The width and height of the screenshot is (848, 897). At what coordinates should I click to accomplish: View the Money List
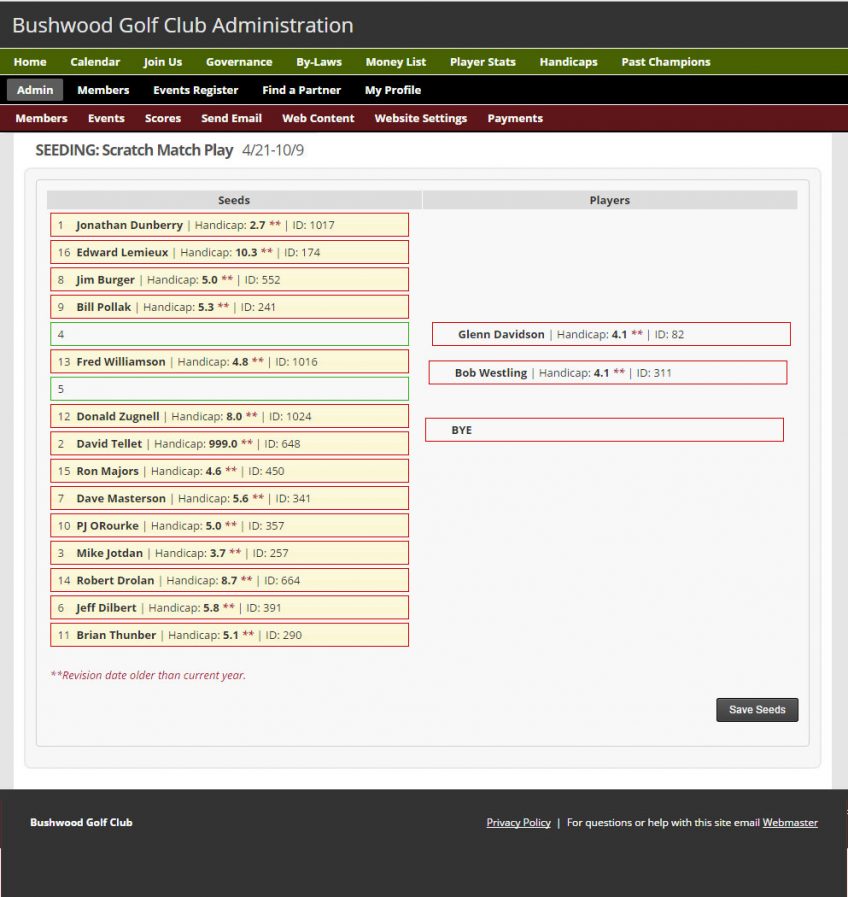pos(395,62)
